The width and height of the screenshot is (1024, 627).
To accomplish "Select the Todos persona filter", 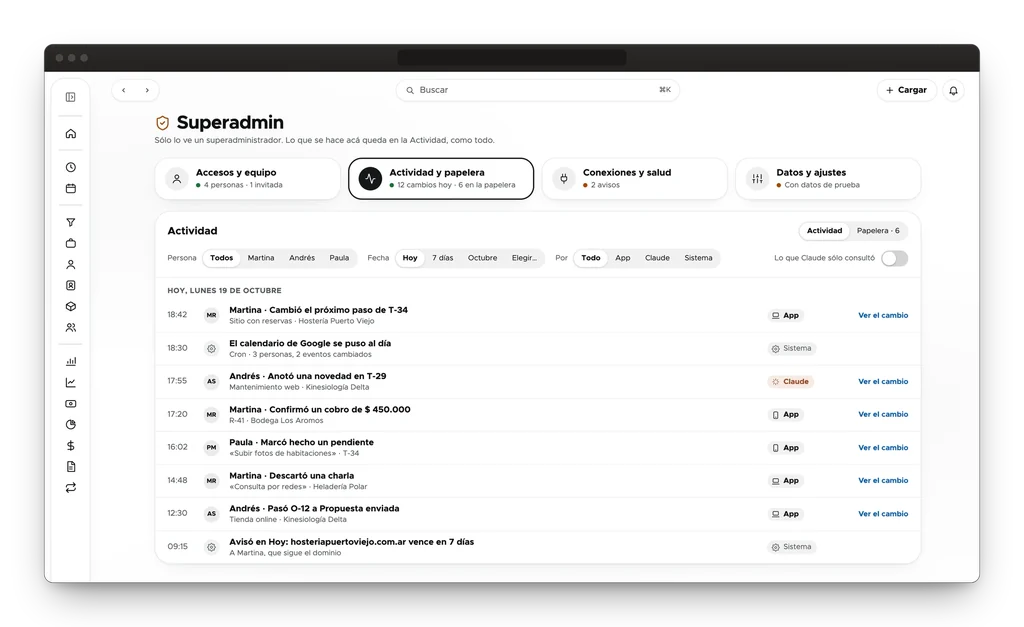I will (x=221, y=258).
